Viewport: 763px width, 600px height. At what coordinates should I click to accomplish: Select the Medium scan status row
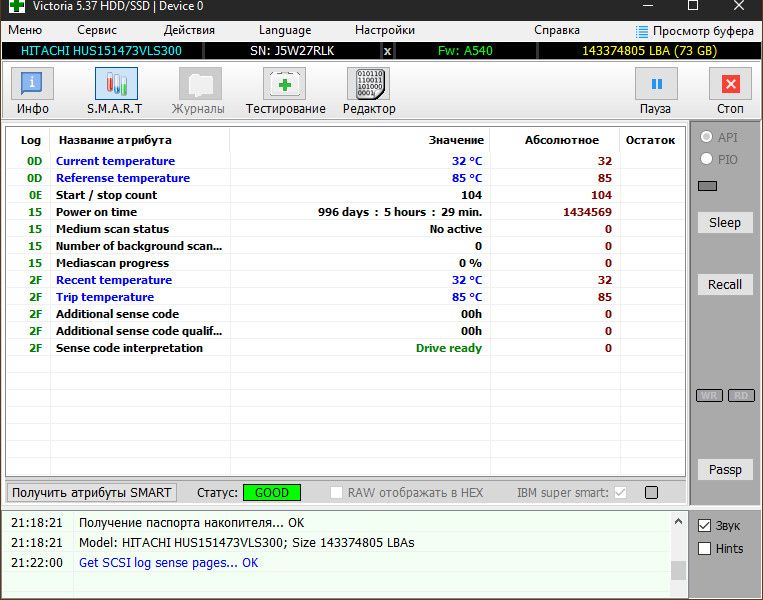345,229
